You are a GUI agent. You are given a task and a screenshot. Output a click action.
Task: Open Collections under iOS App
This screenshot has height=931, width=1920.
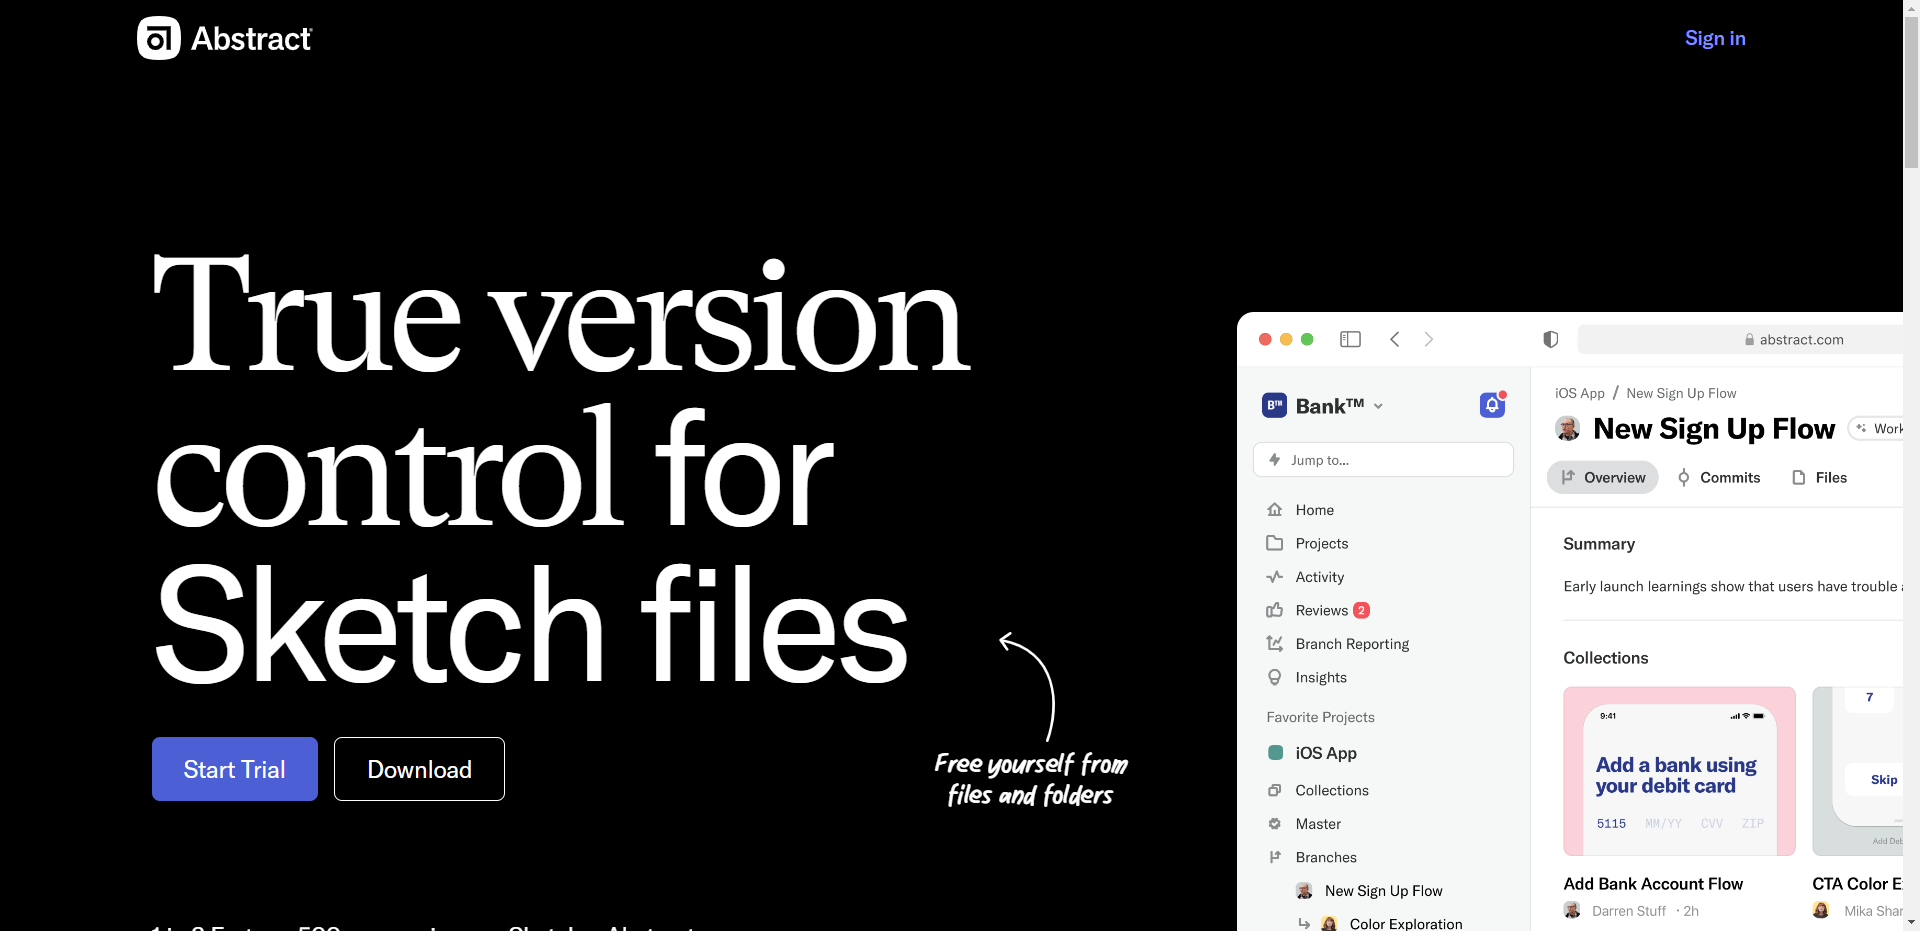[x=1332, y=790]
